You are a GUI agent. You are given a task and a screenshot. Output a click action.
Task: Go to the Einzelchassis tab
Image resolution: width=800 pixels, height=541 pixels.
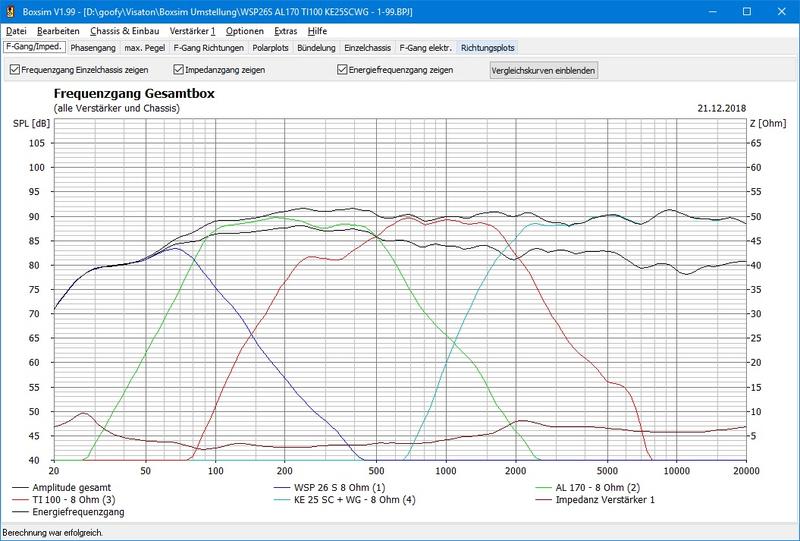pyautogui.click(x=367, y=47)
